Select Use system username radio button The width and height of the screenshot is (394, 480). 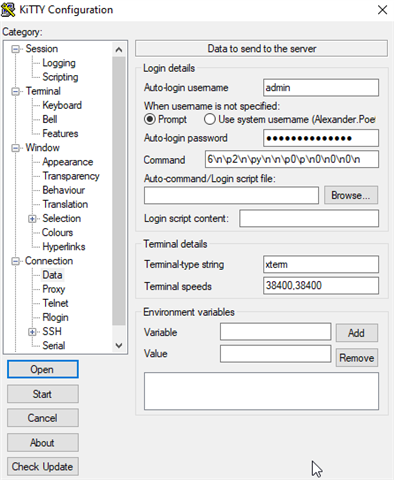point(210,119)
